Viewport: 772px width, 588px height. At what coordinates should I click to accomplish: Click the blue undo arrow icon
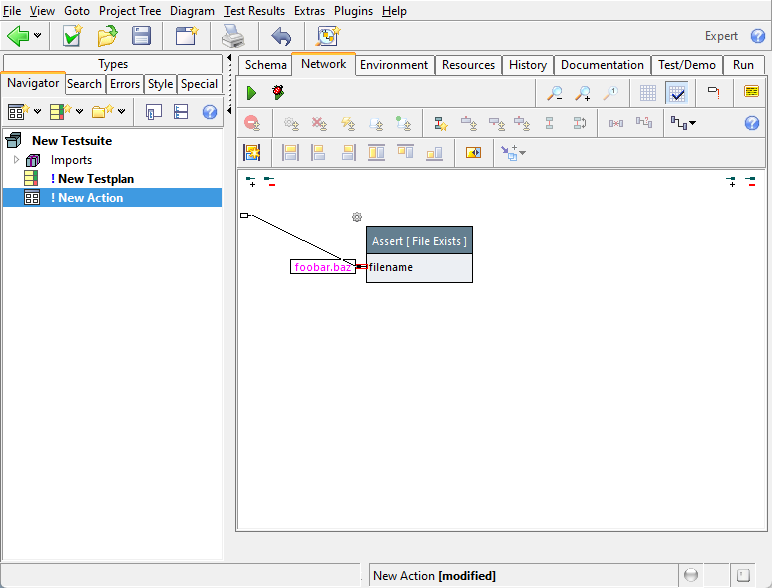tap(281, 37)
